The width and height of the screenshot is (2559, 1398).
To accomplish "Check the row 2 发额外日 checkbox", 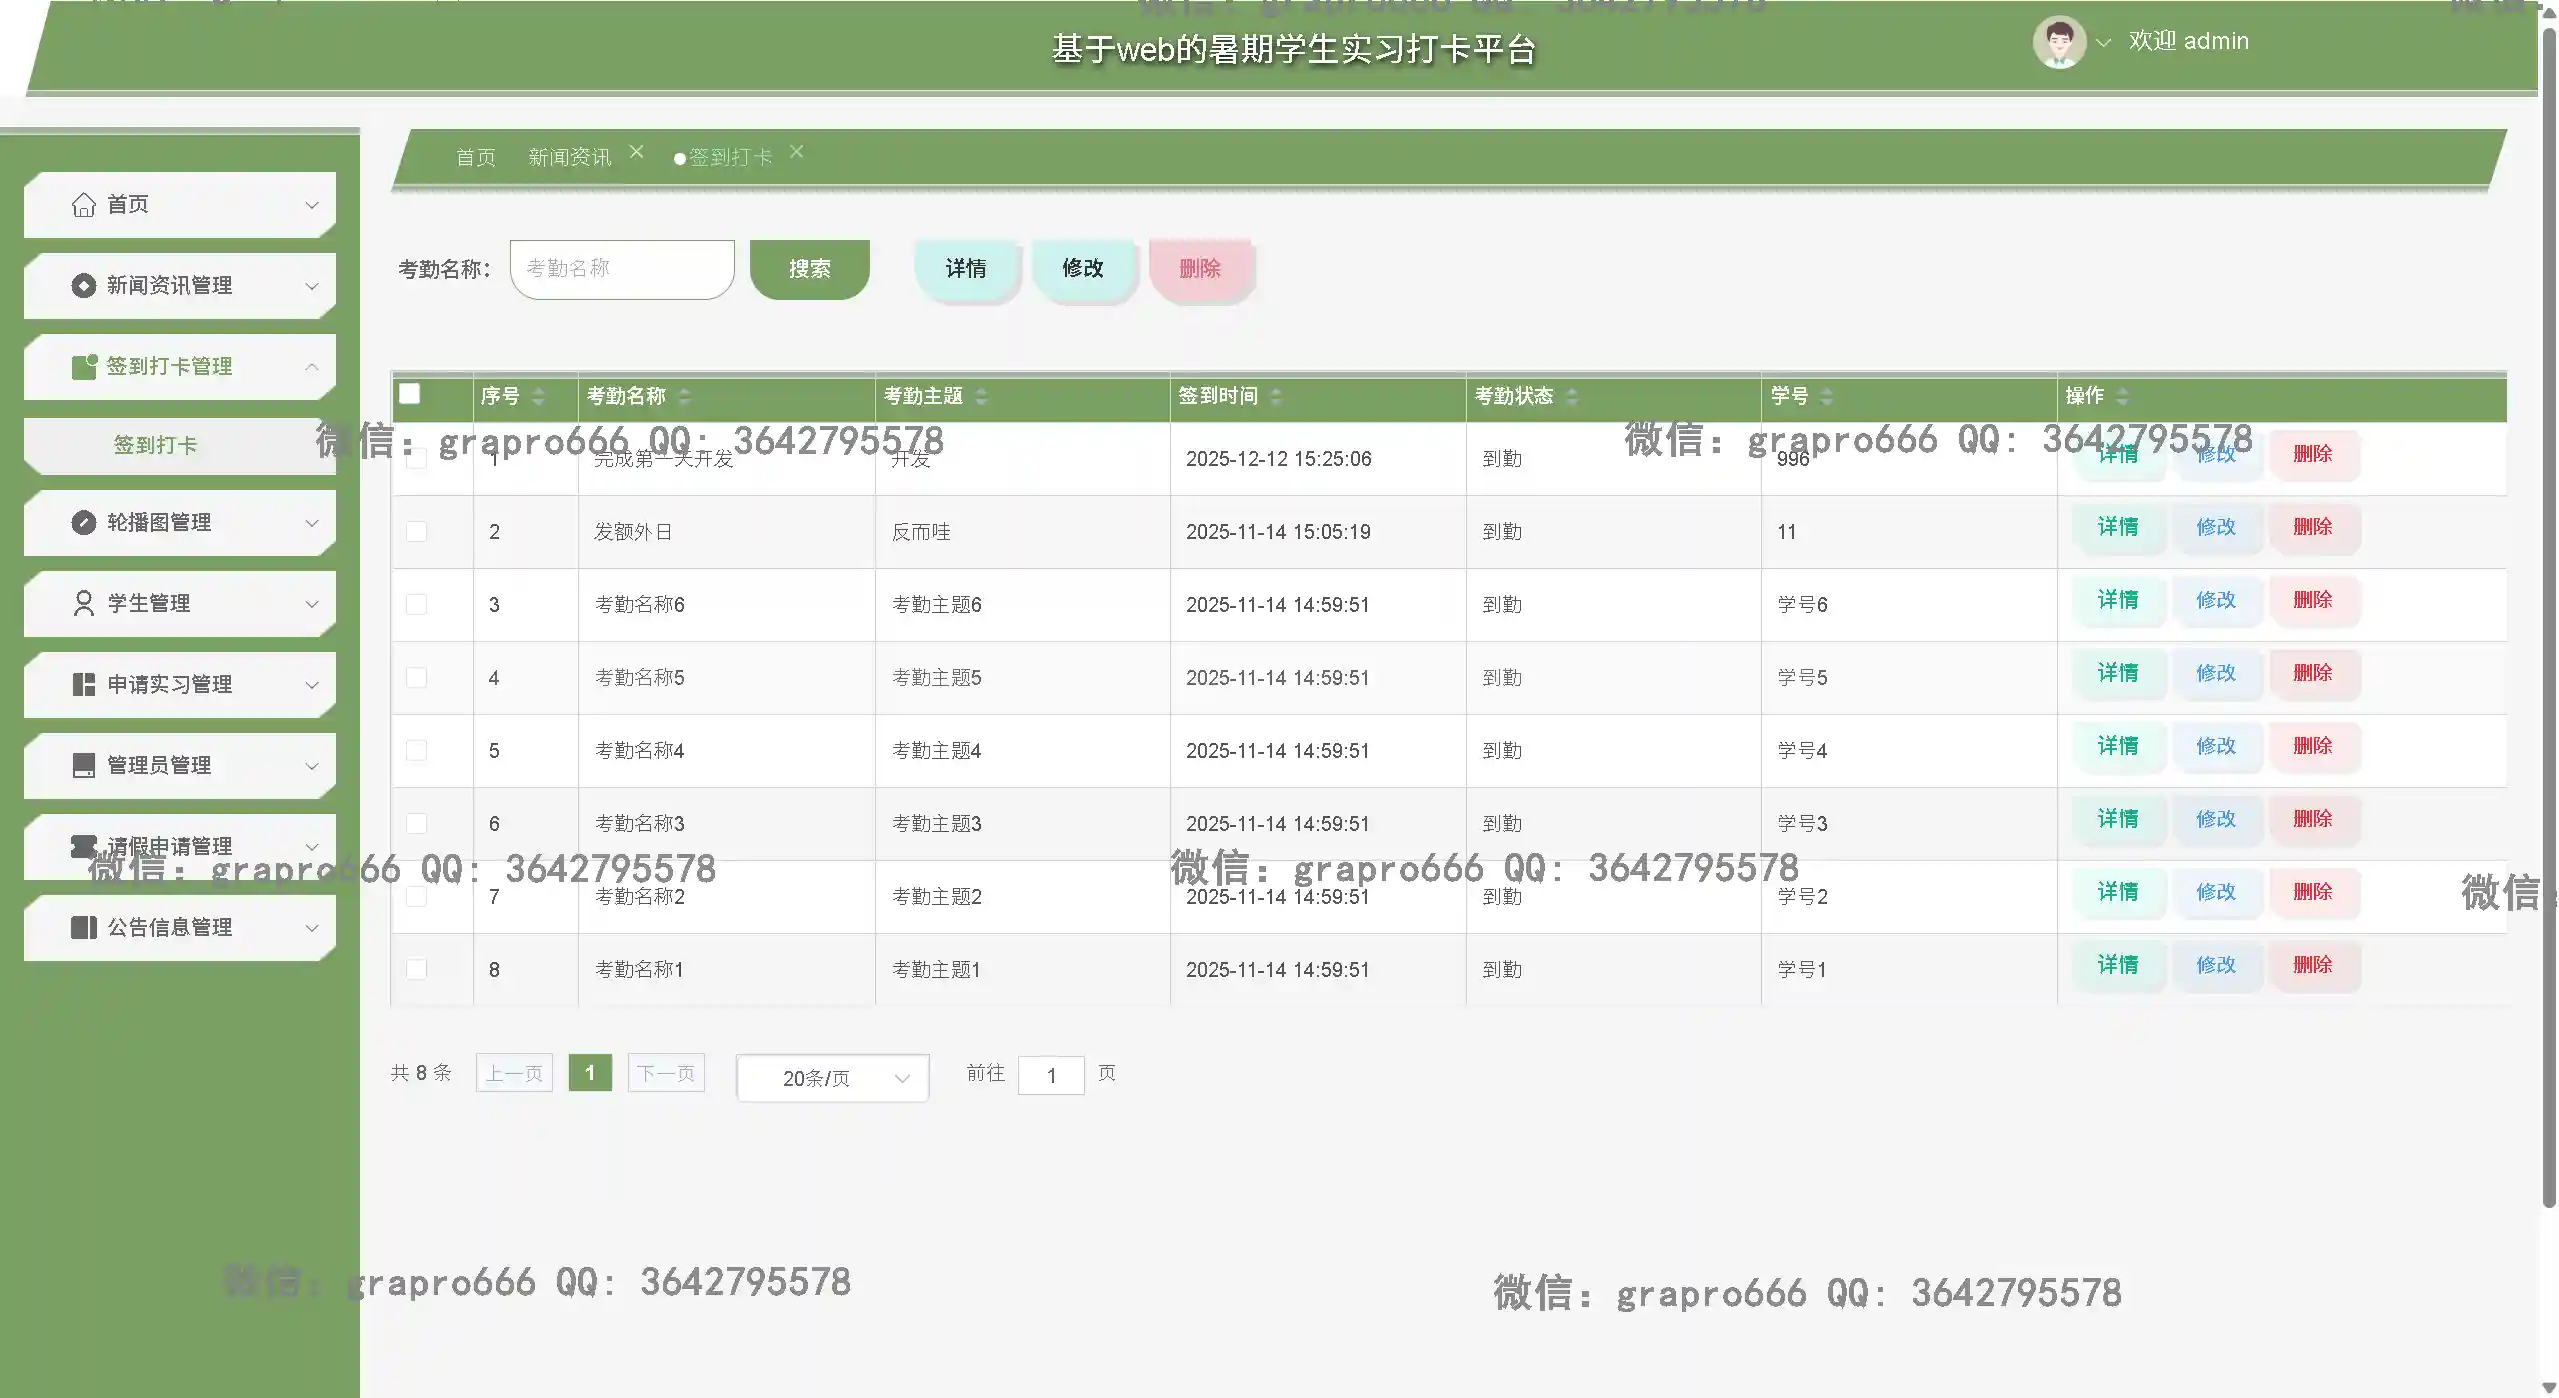I will click(417, 532).
